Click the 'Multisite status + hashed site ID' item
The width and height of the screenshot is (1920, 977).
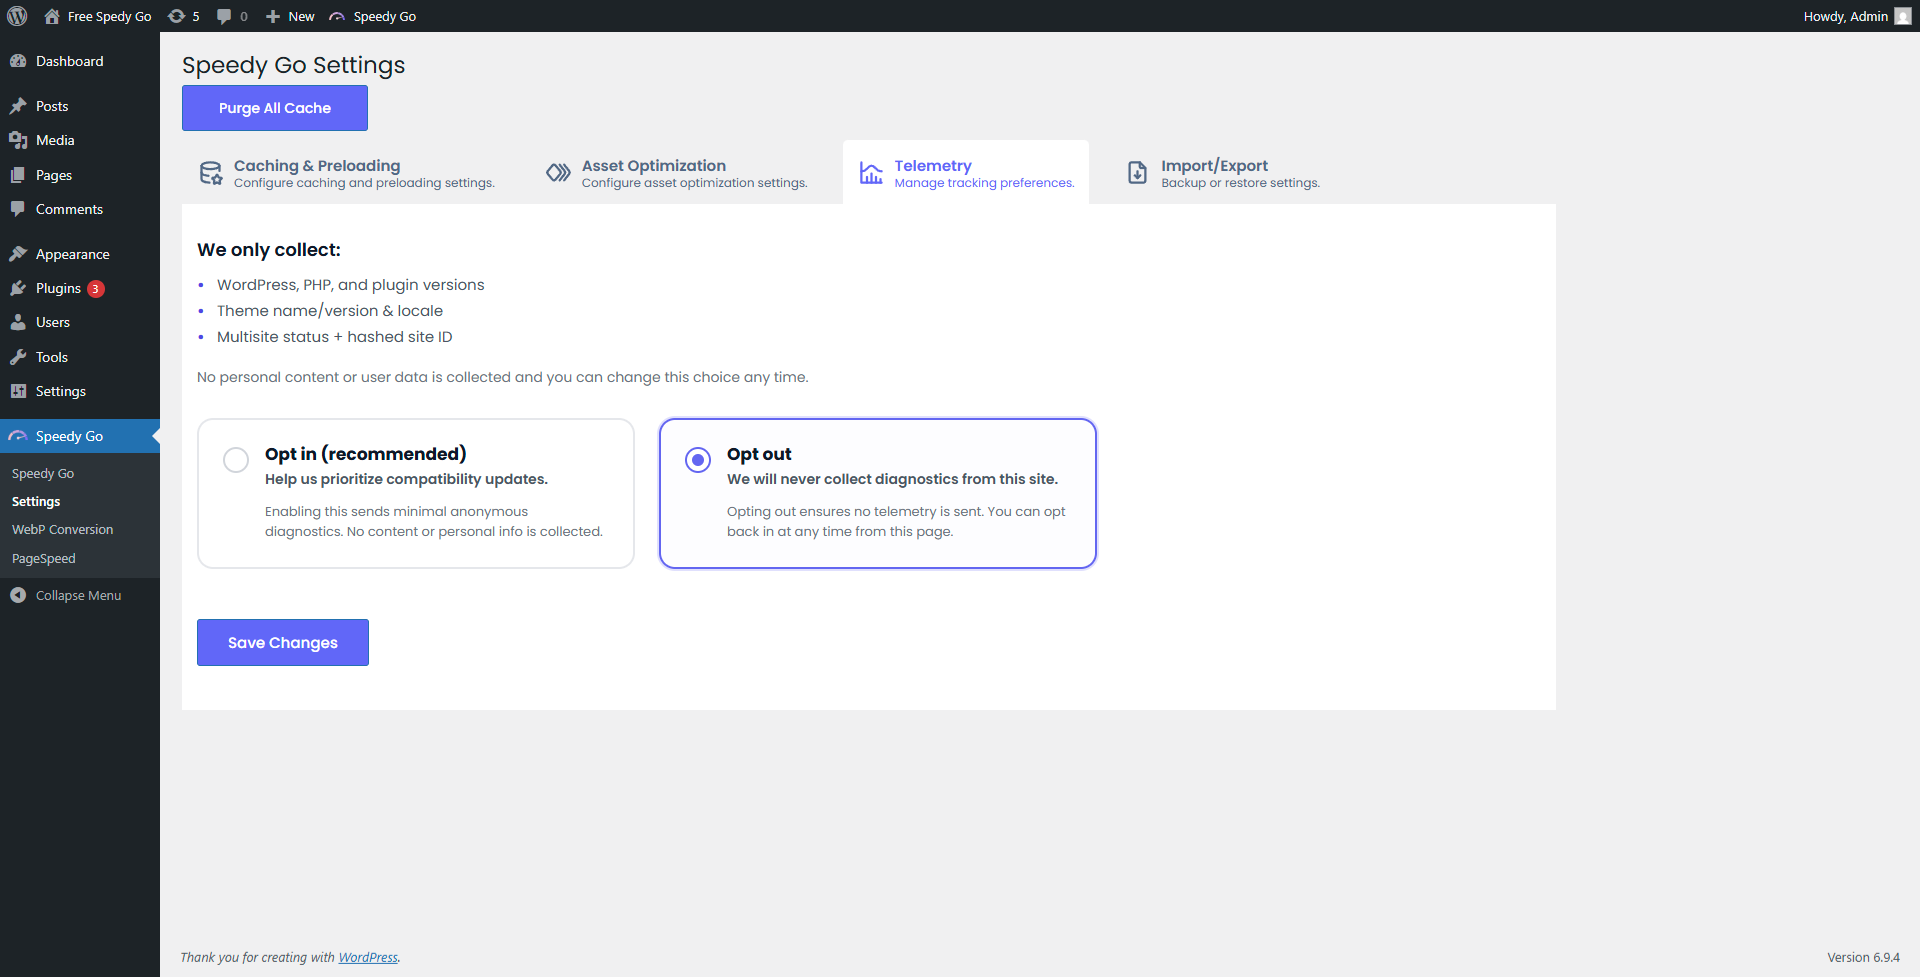pos(335,337)
